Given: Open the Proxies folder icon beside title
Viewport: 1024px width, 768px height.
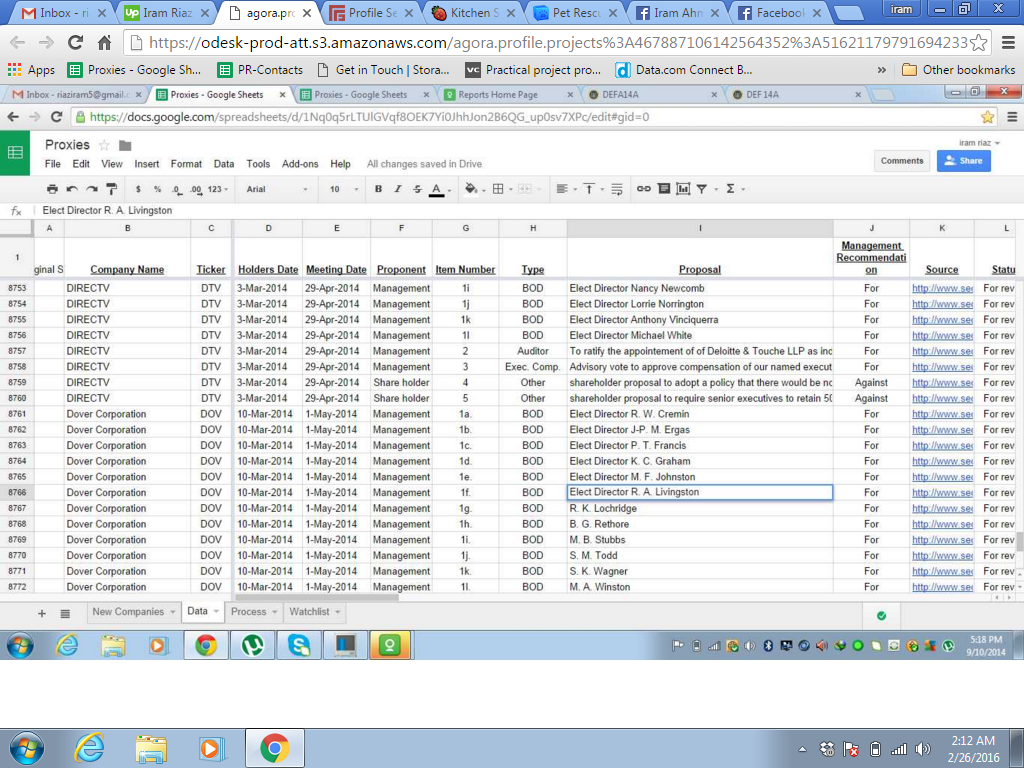Looking at the screenshot, I should point(125,145).
